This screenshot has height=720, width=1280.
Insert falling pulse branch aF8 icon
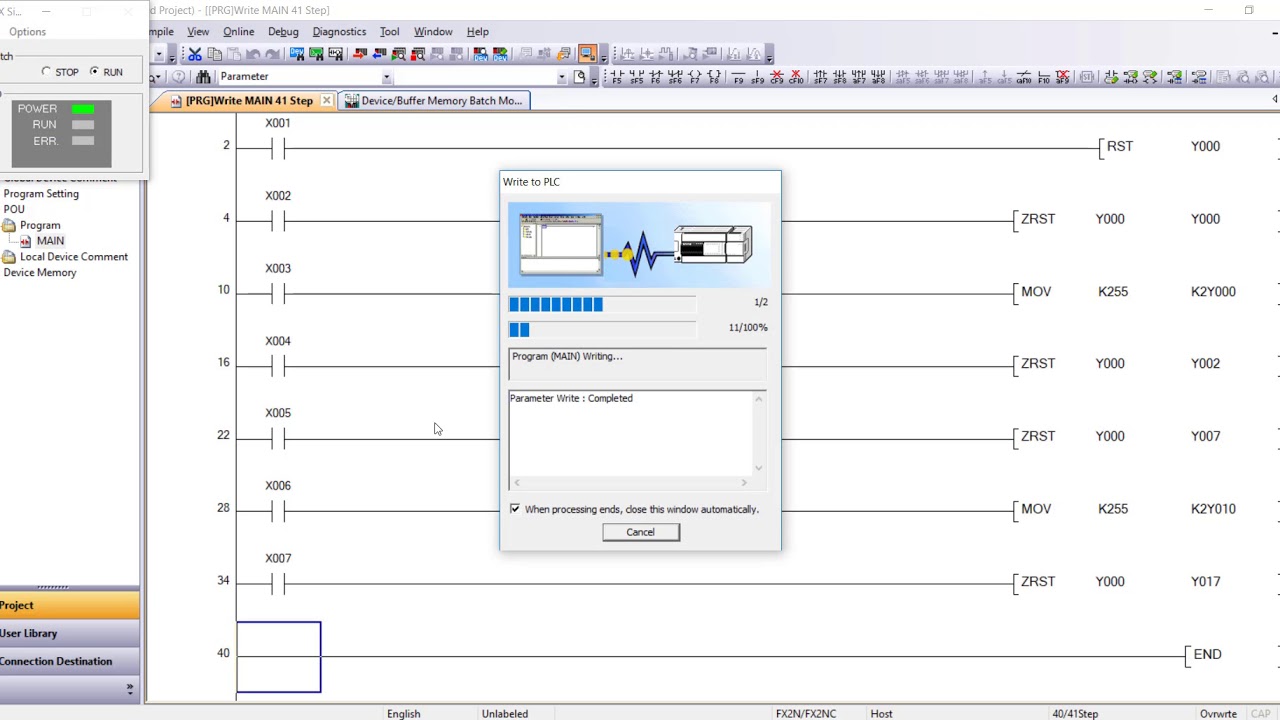click(877, 76)
